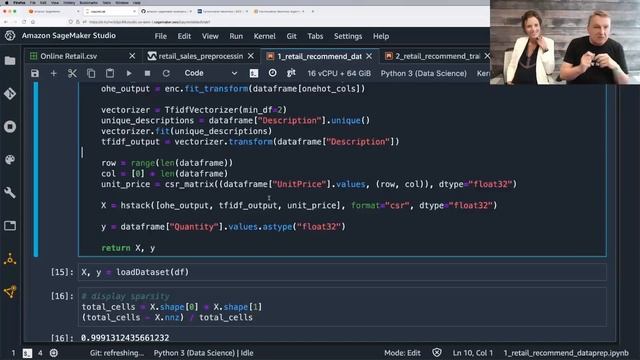Screen dimensions: 640x360
Task: Click the blue cell collapser bar
Action: (x=36, y=169)
